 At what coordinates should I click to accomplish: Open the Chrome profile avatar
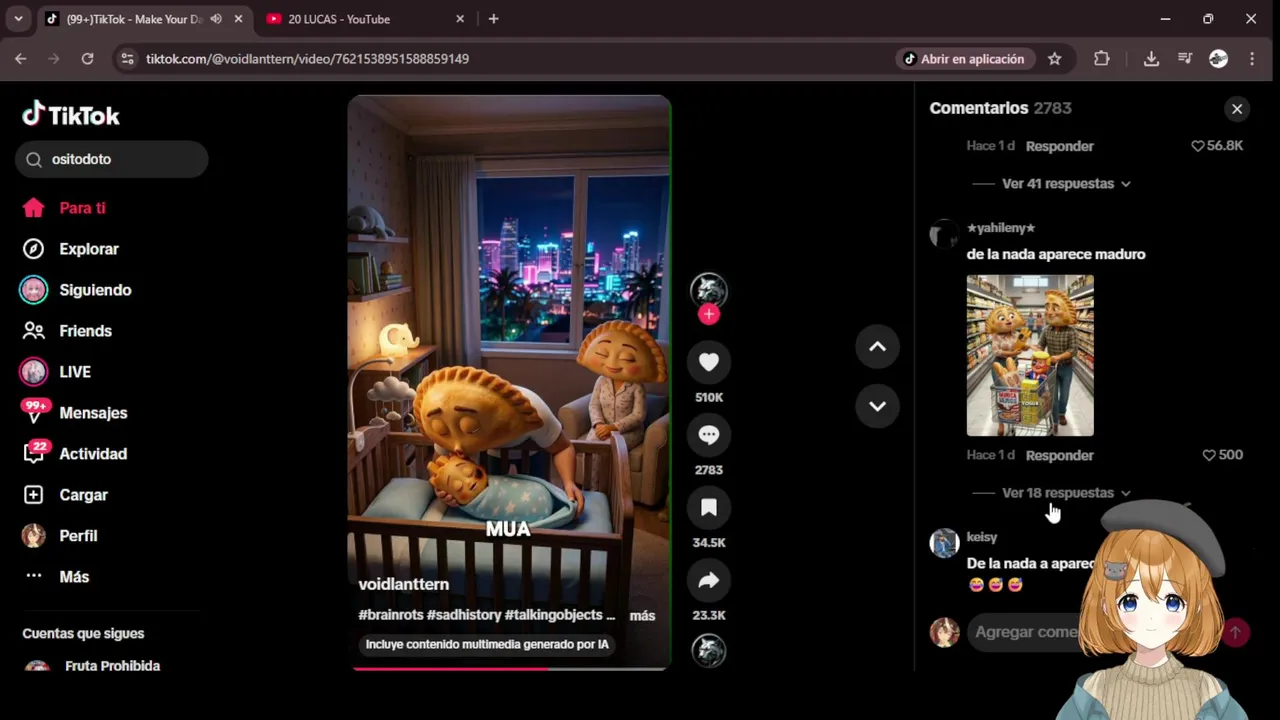coord(1218,59)
